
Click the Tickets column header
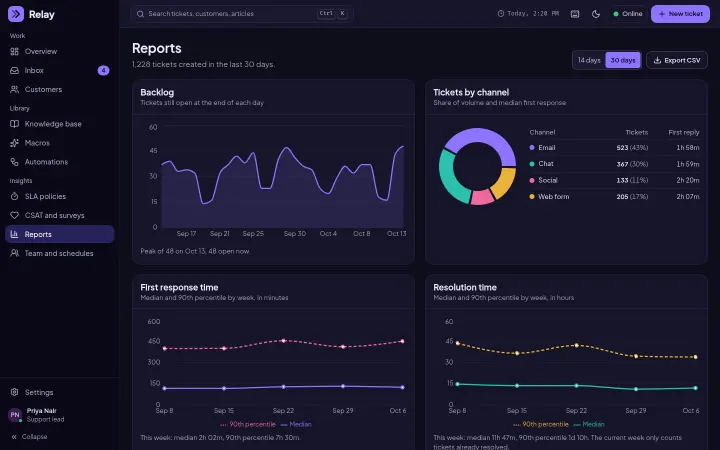[636, 132]
